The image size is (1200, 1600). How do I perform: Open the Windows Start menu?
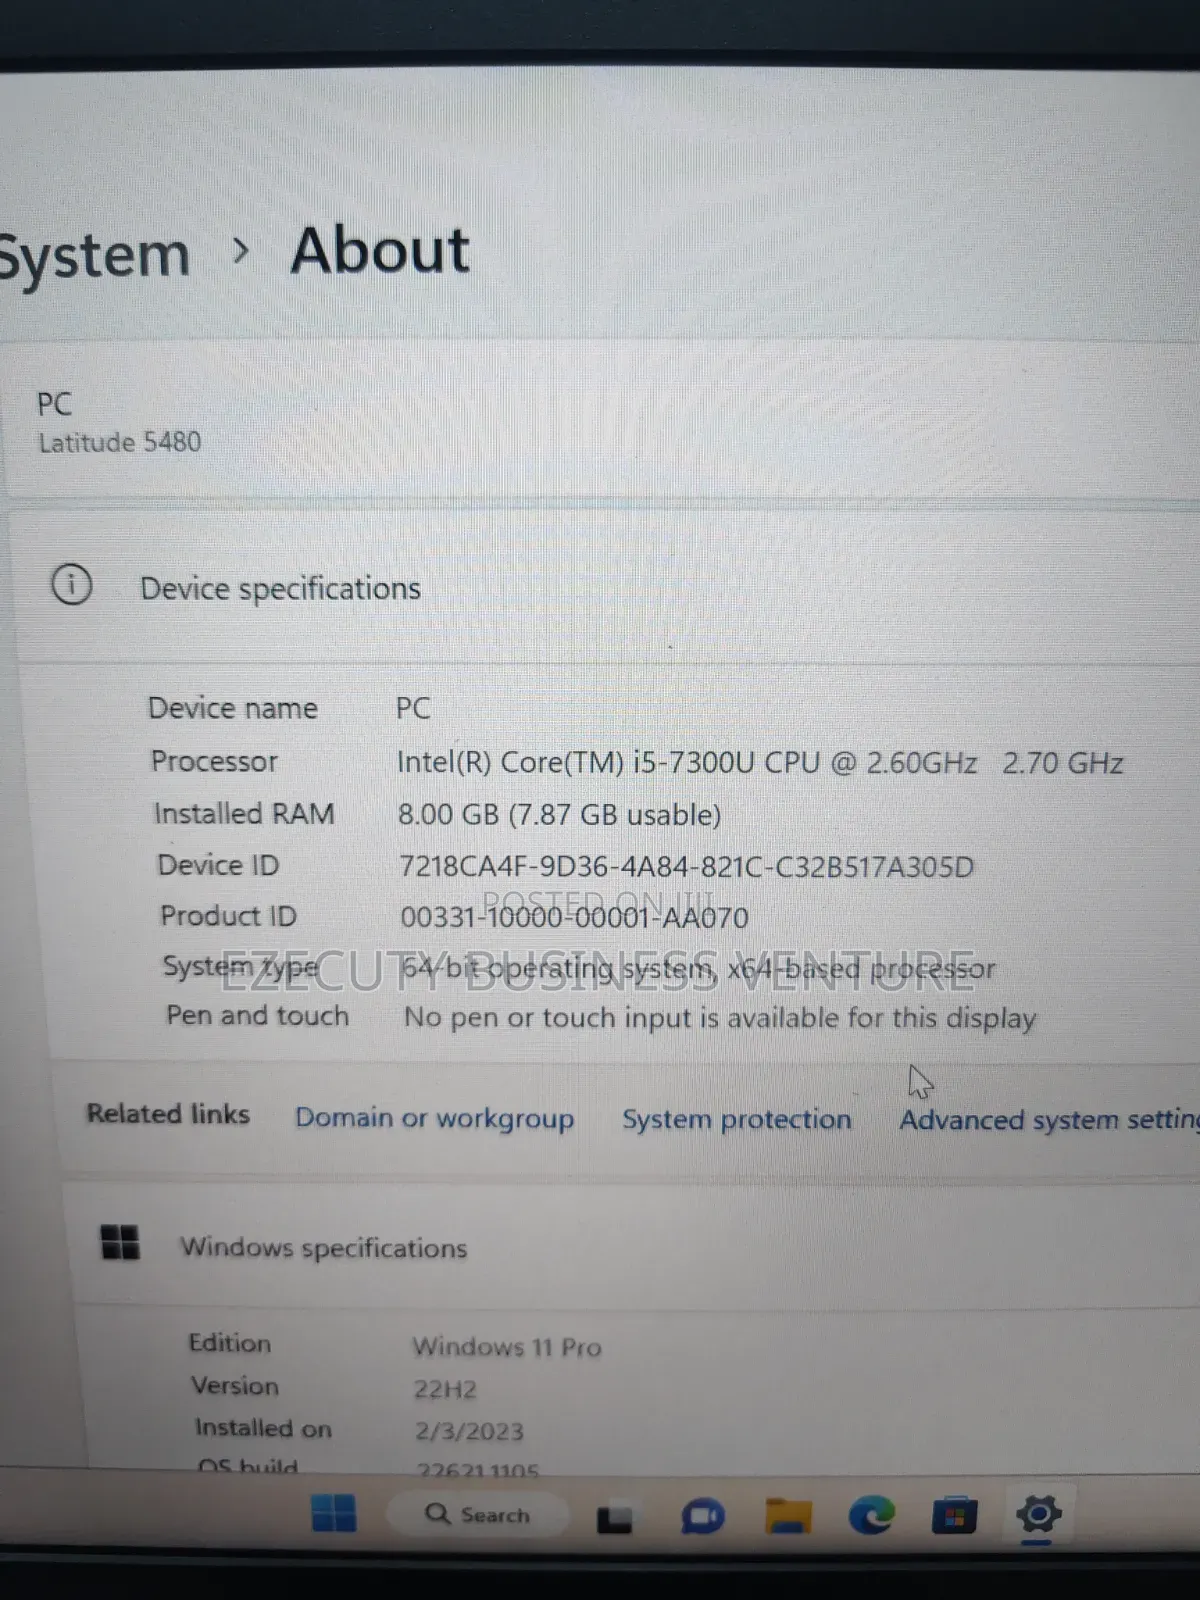[334, 1513]
